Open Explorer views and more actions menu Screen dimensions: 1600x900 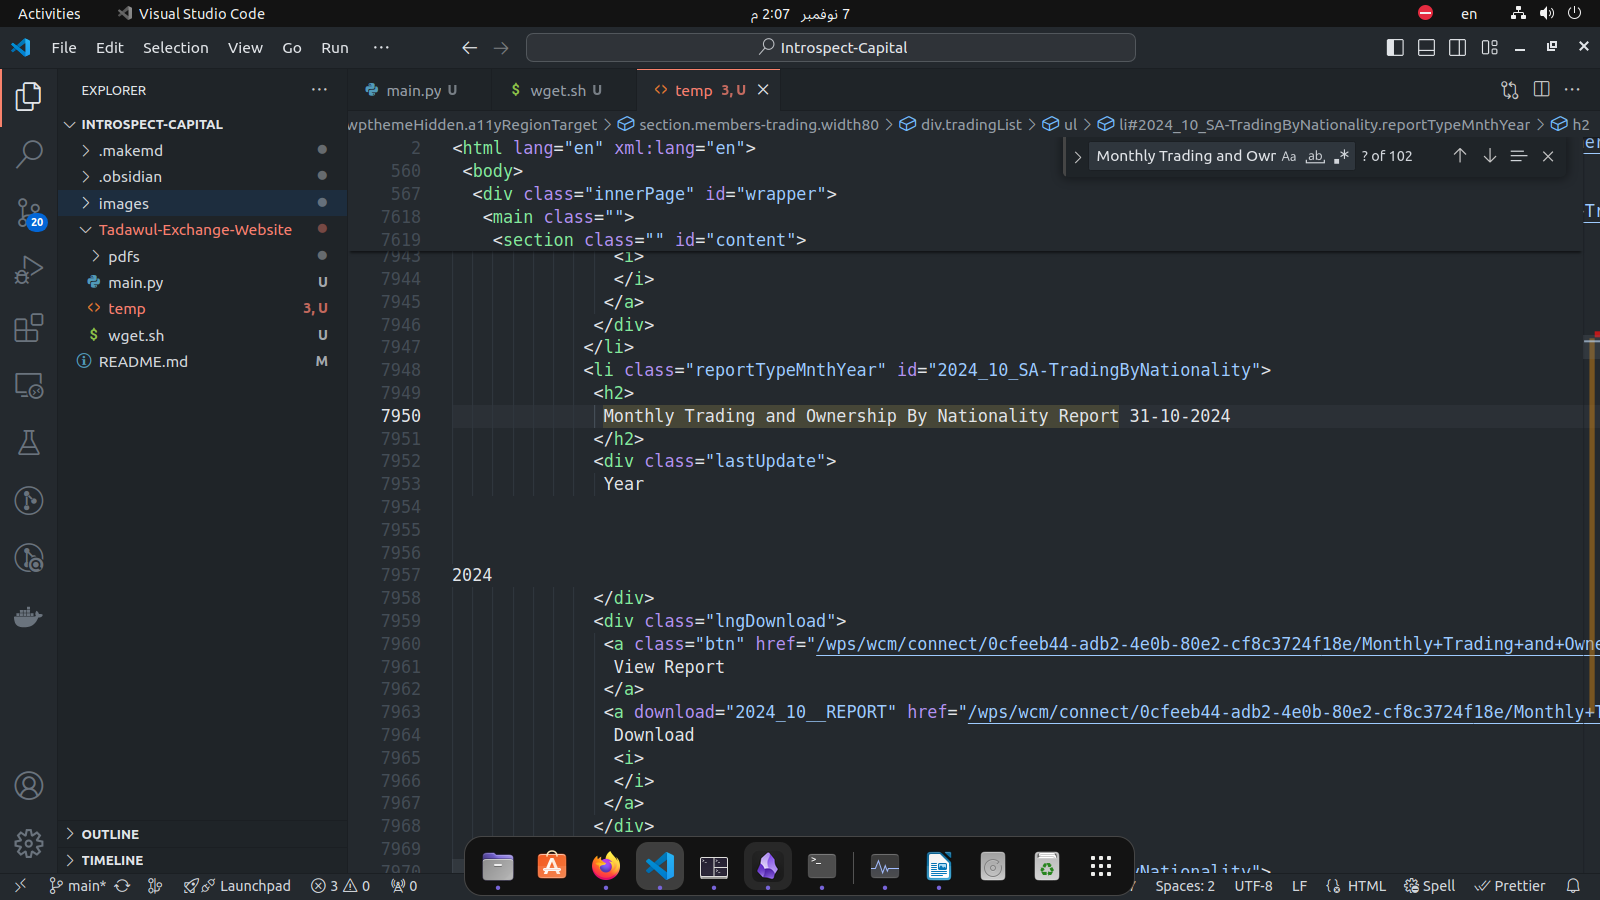[319, 90]
